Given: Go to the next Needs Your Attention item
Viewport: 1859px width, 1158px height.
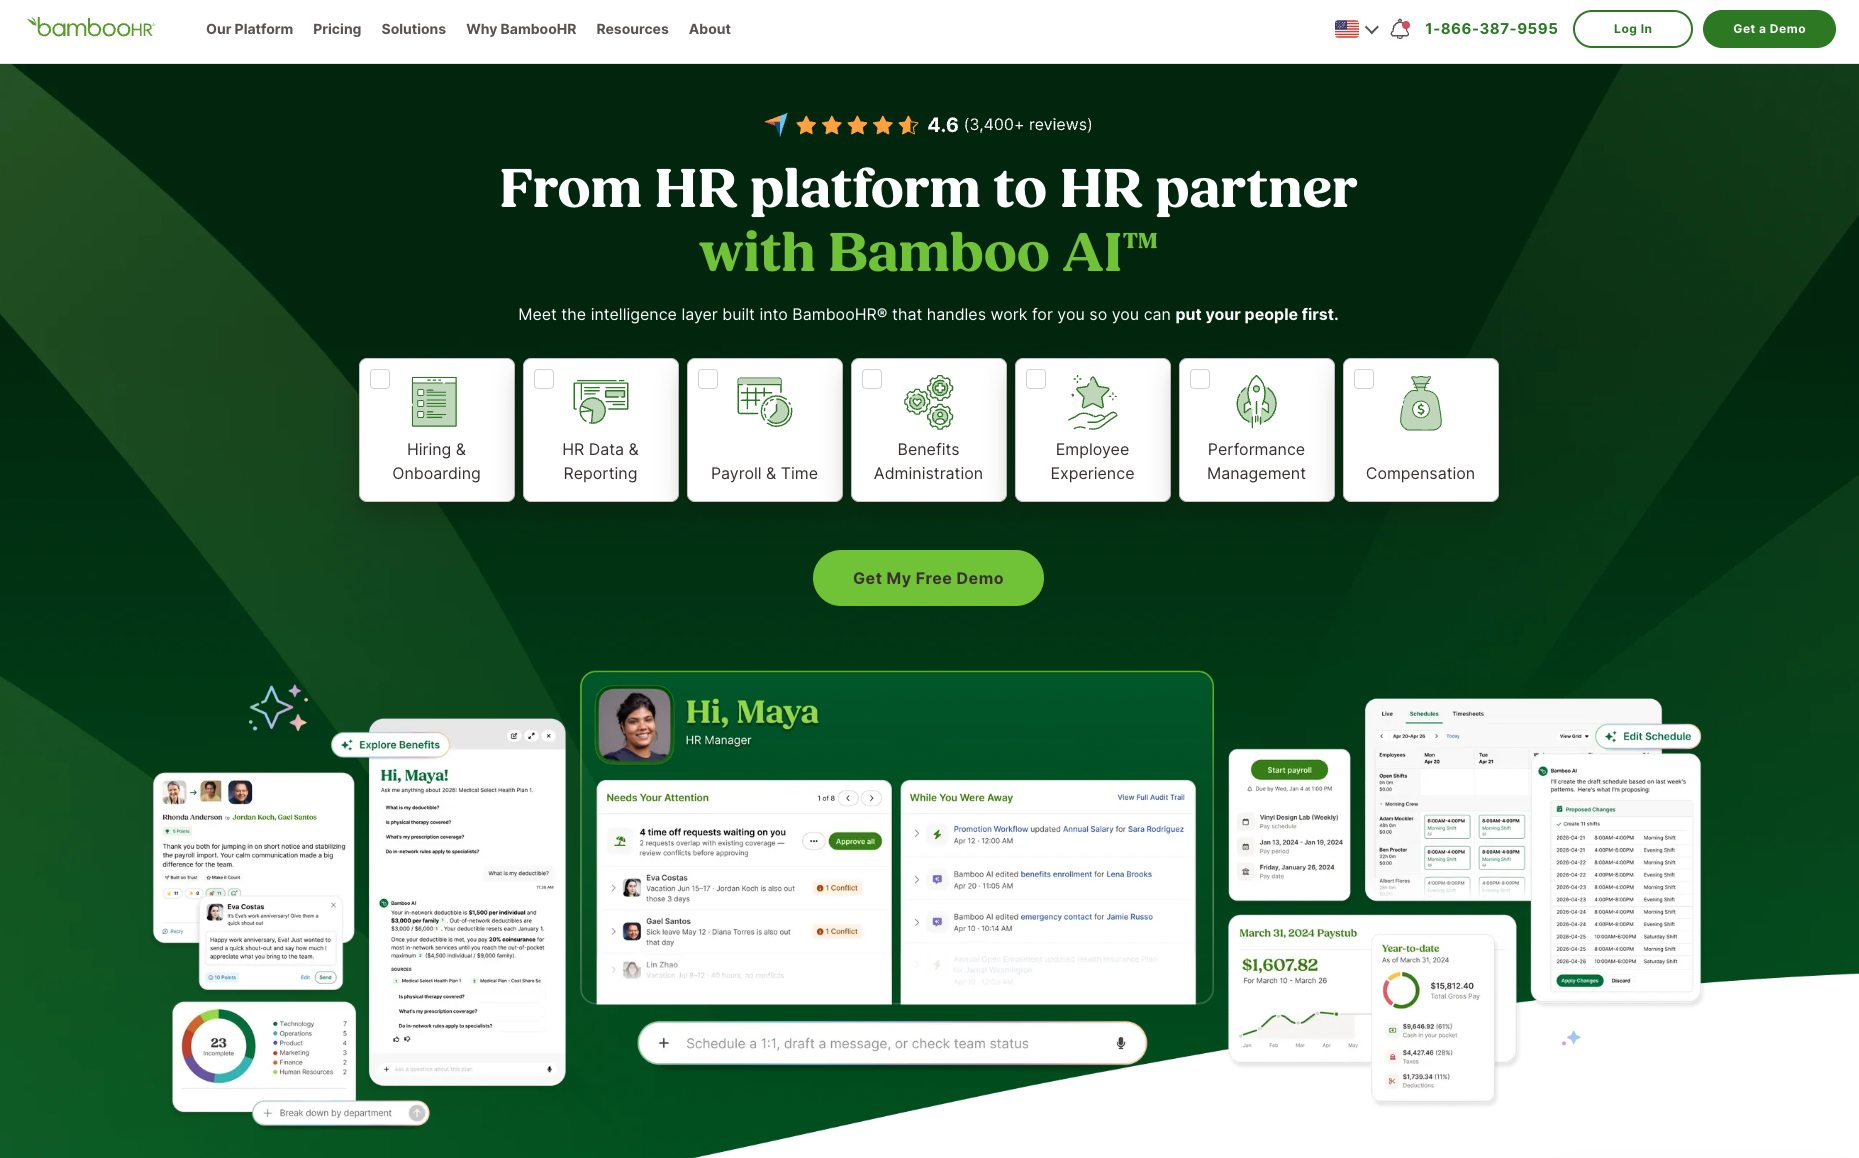Looking at the screenshot, I should pos(872,798).
